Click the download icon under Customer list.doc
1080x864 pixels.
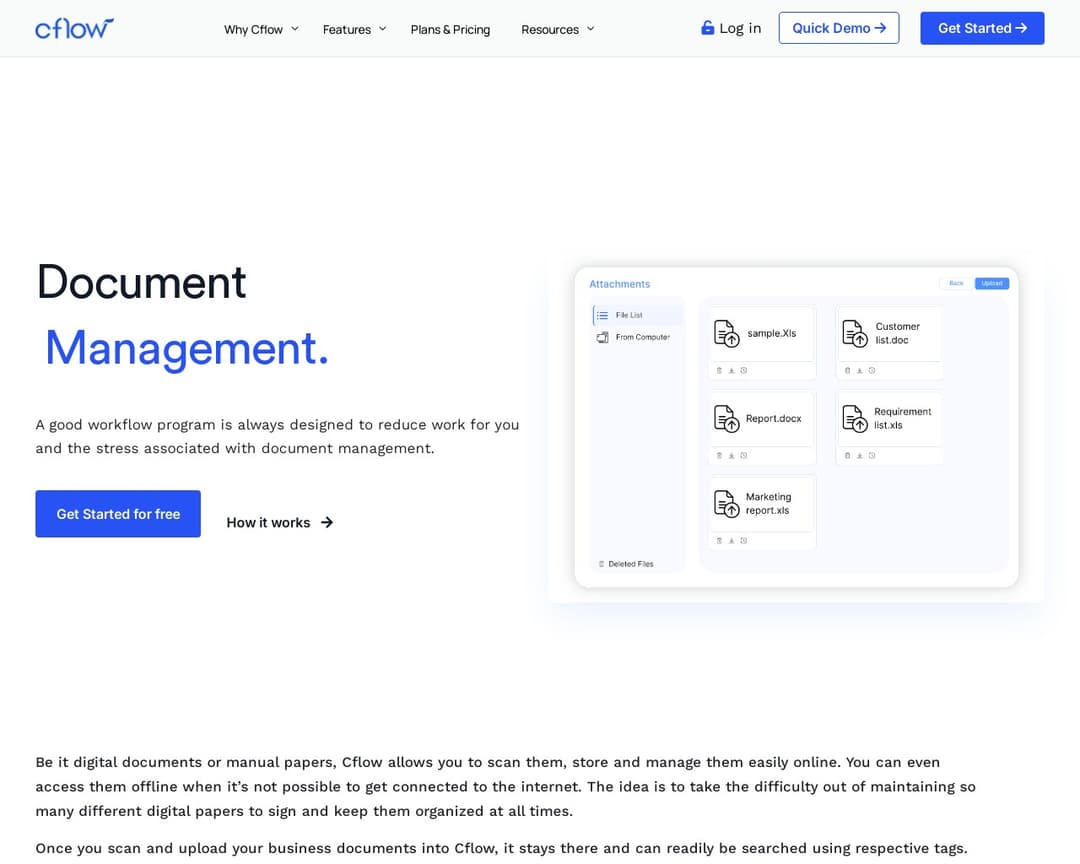pyautogui.click(x=860, y=371)
